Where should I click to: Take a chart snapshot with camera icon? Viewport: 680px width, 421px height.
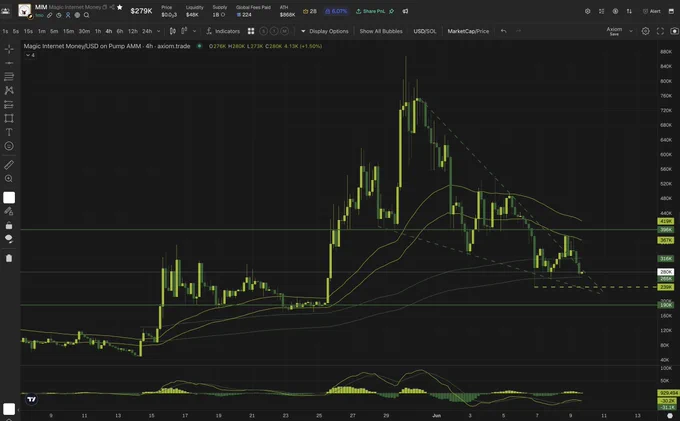click(674, 31)
